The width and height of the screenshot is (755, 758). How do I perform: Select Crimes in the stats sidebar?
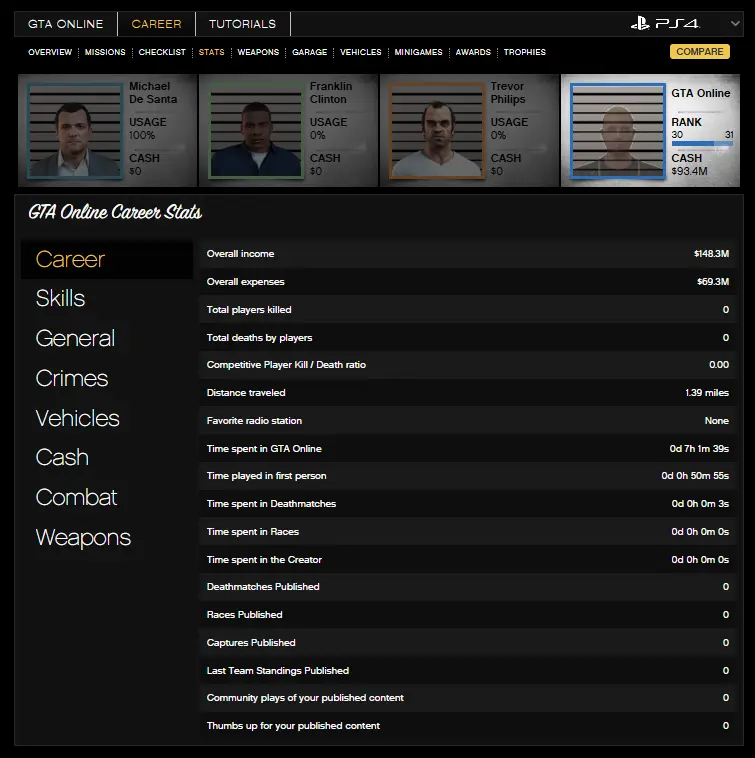click(72, 379)
